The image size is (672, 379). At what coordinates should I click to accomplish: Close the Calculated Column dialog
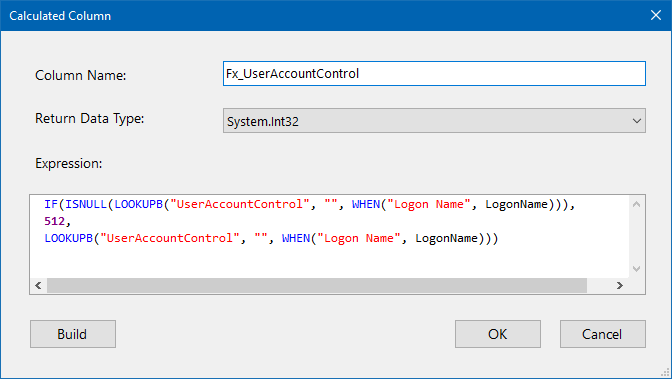click(656, 15)
